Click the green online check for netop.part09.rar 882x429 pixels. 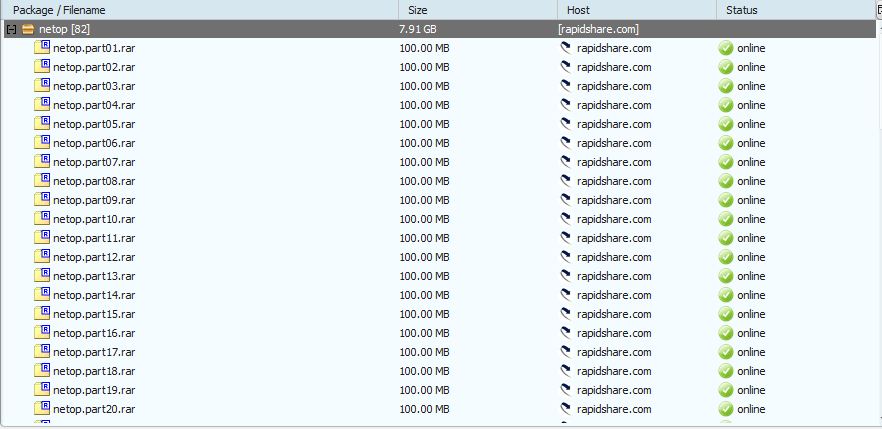726,200
